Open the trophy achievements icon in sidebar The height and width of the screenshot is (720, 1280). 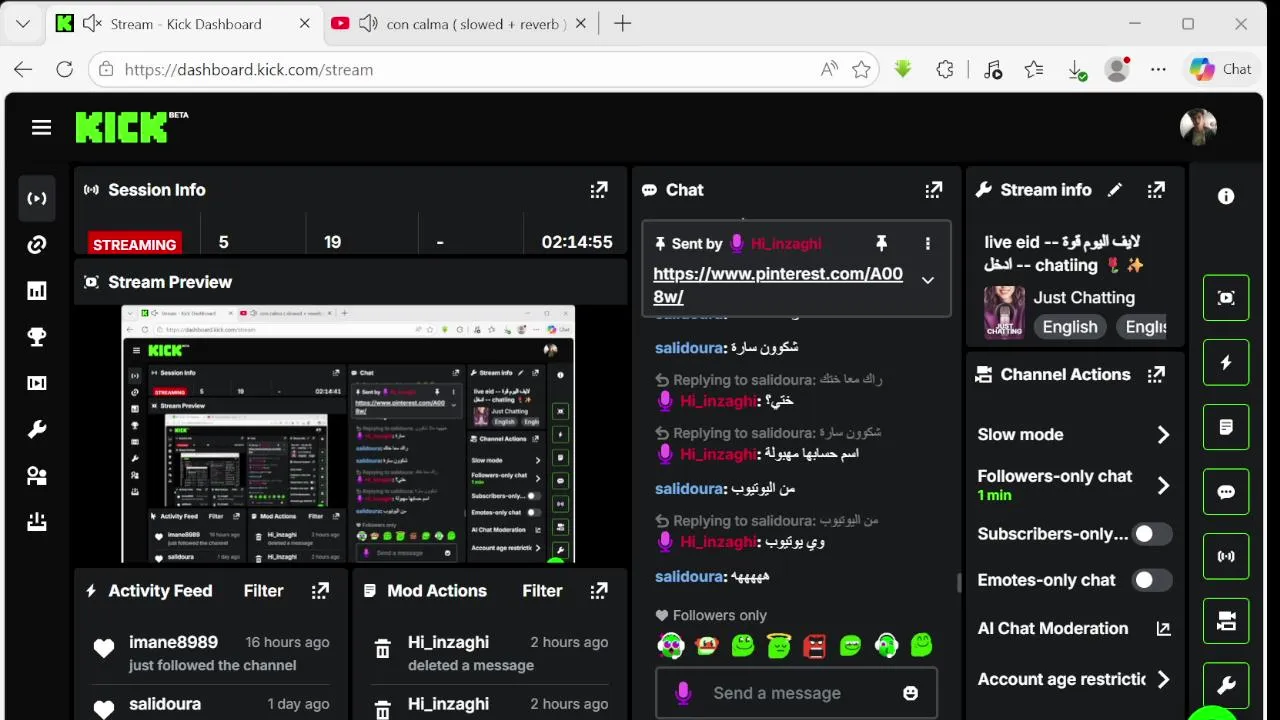[x=37, y=337]
